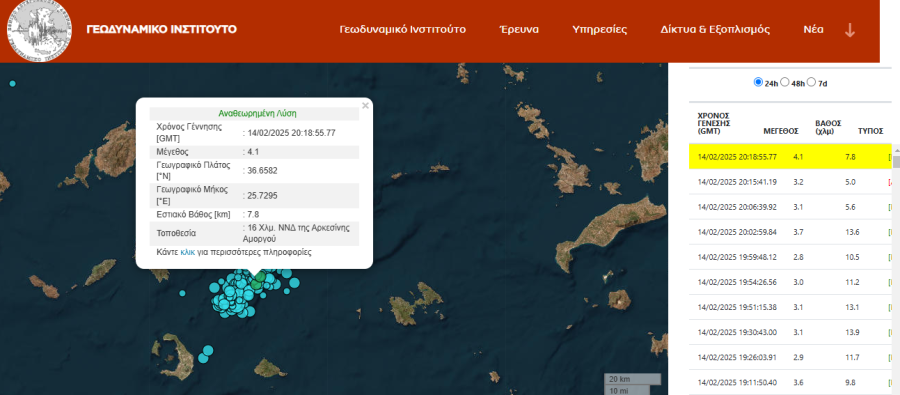Viewport: 900px width, 395px height.
Task: Select the 48h radio button
Action: point(785,82)
